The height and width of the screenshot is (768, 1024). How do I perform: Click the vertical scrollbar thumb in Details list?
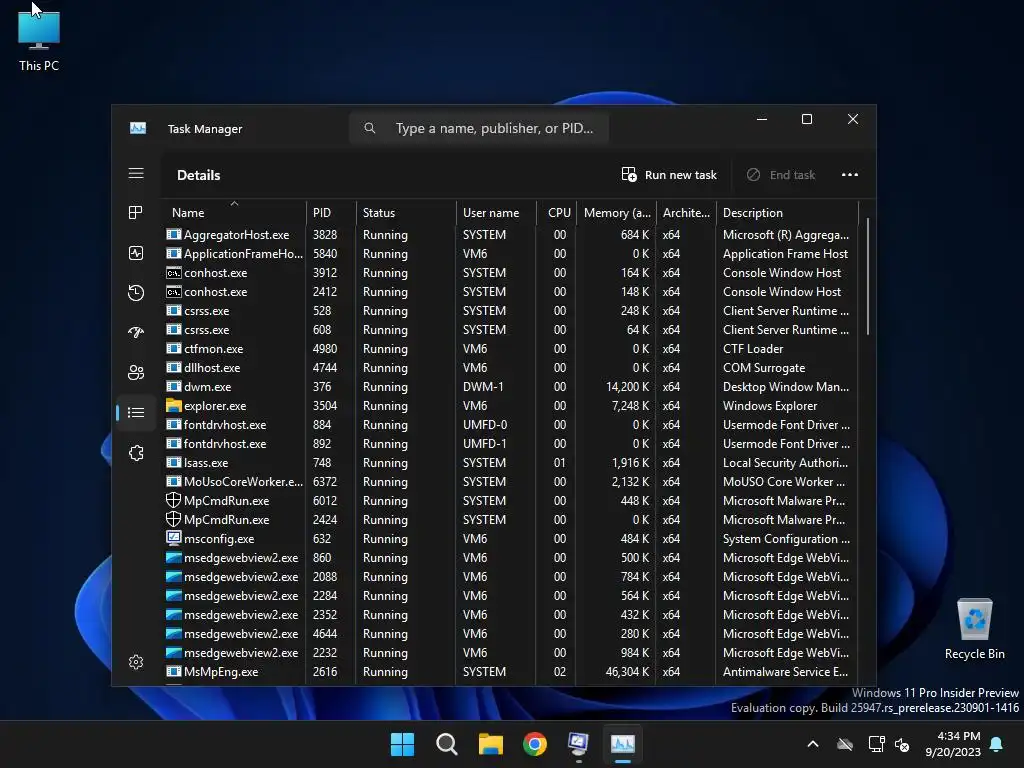[x=867, y=277]
